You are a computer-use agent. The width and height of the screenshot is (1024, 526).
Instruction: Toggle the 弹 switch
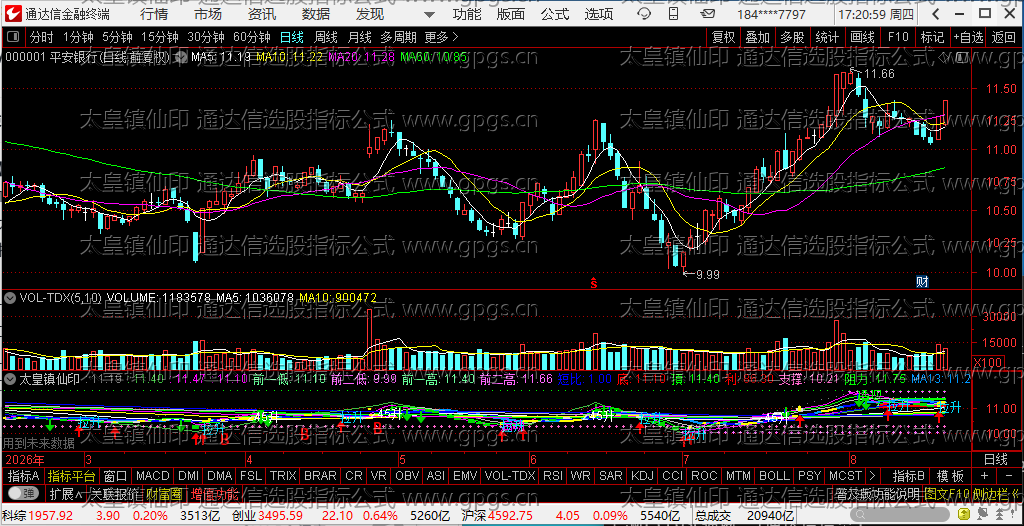click(x=22, y=493)
